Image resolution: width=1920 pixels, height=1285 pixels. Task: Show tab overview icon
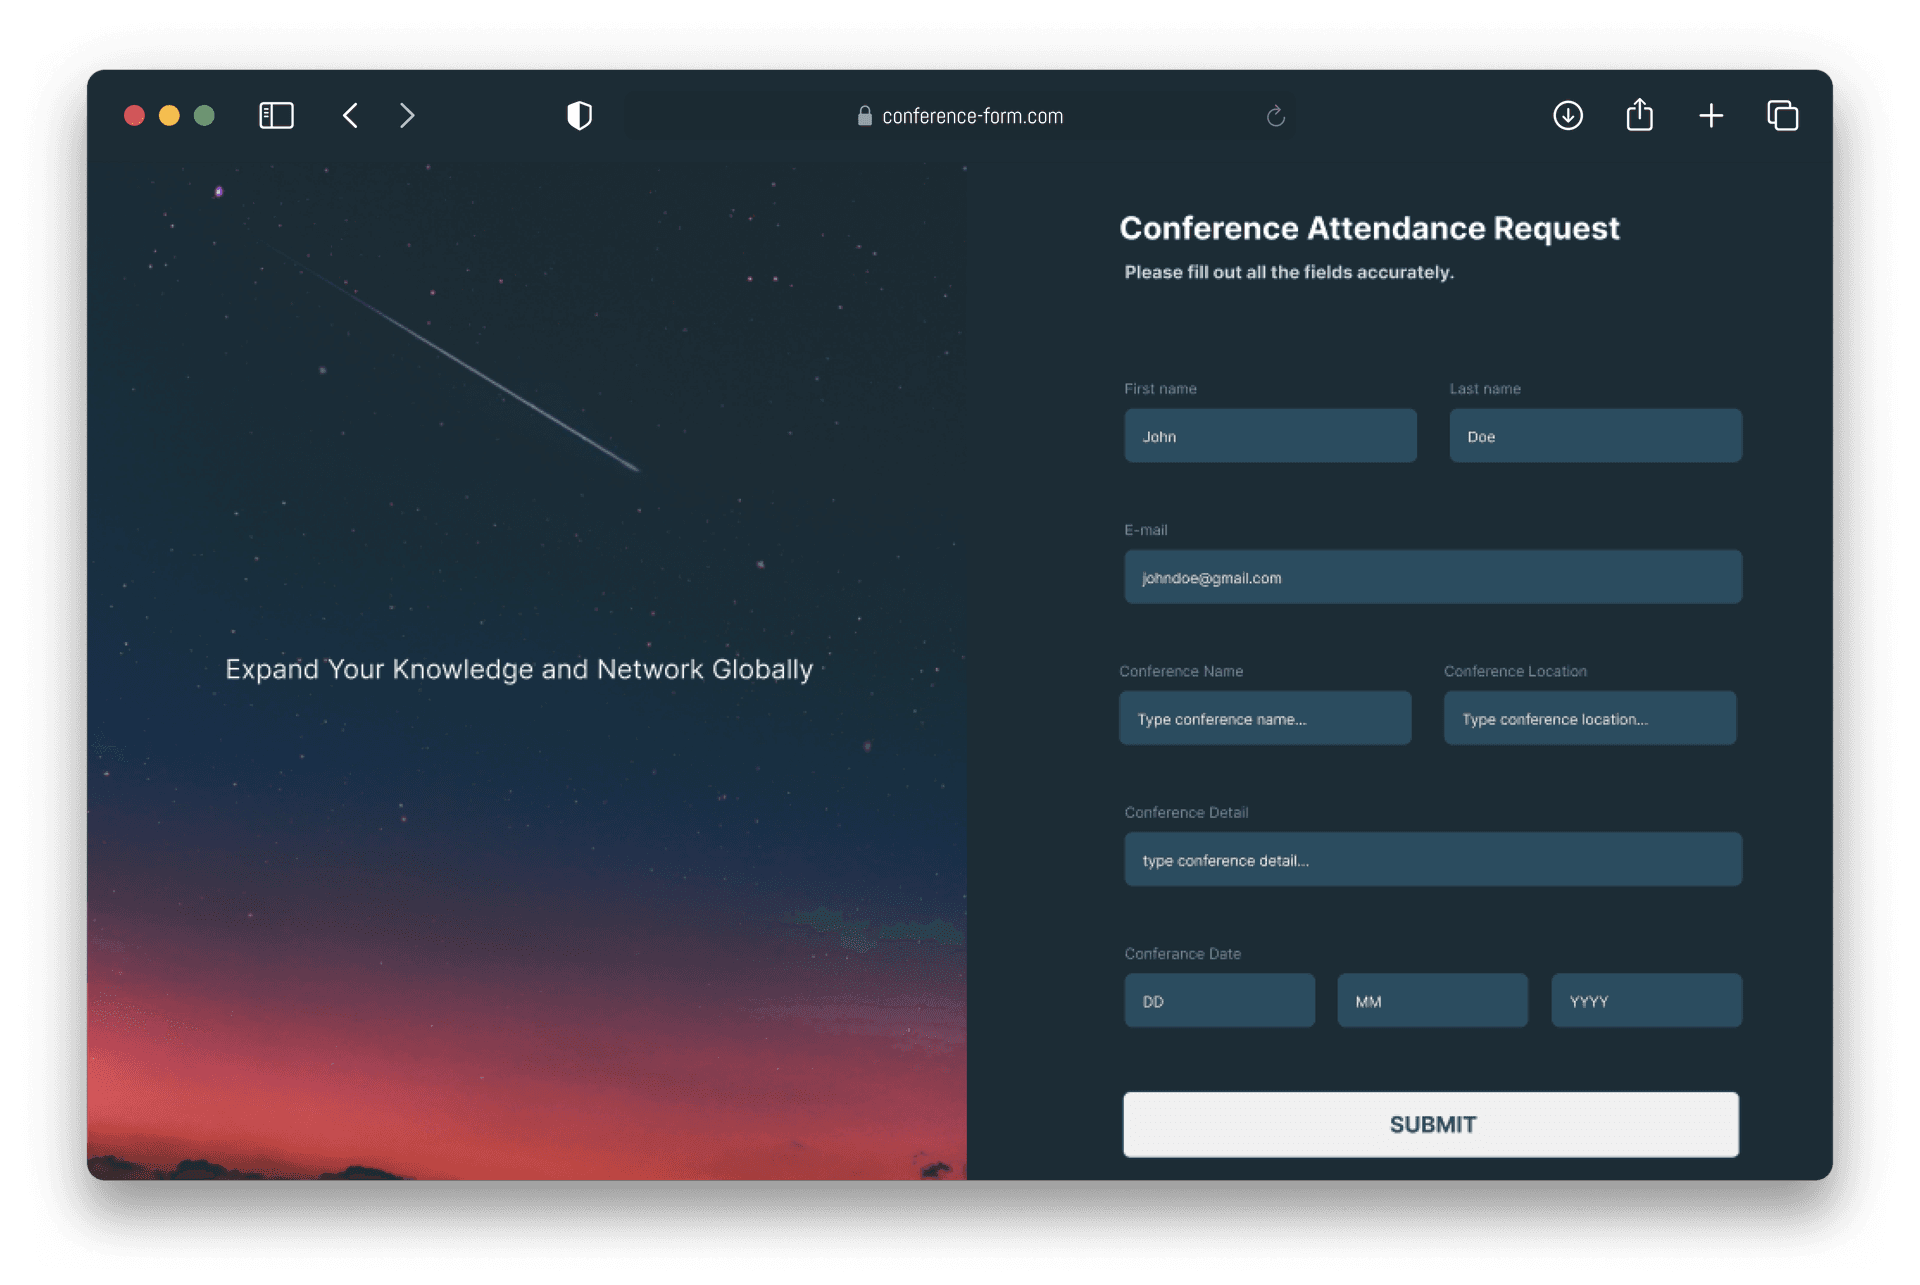point(1782,116)
